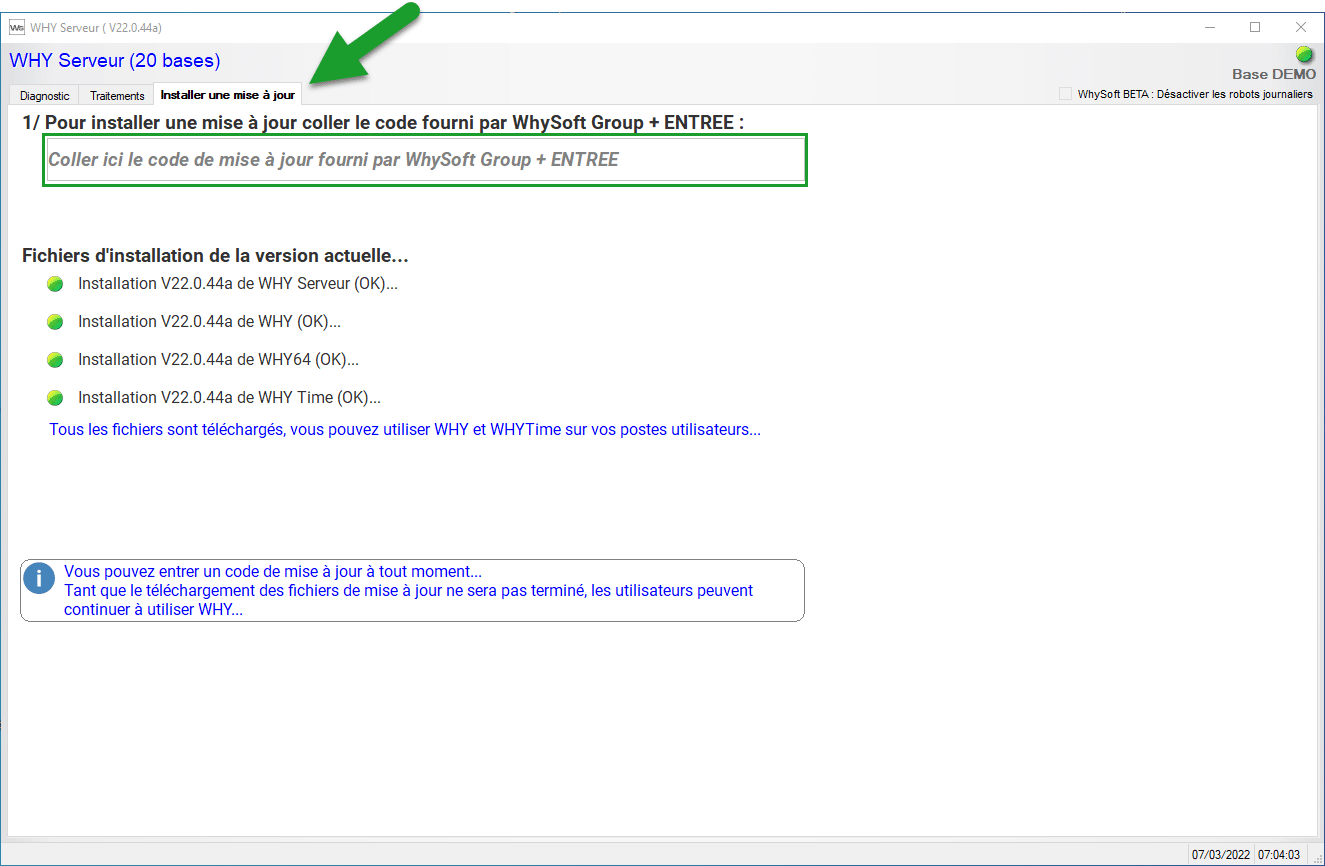Click 'Tous les fichiers sont téléchargés' message

405,430
